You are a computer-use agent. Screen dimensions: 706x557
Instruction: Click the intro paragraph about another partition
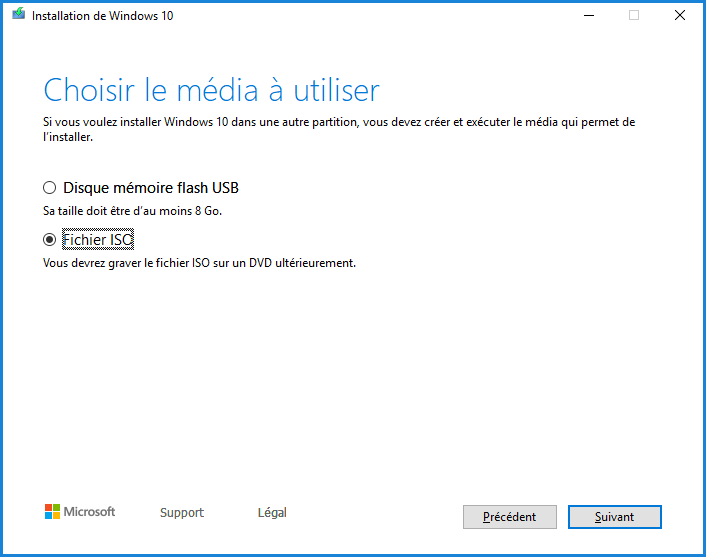(339, 123)
